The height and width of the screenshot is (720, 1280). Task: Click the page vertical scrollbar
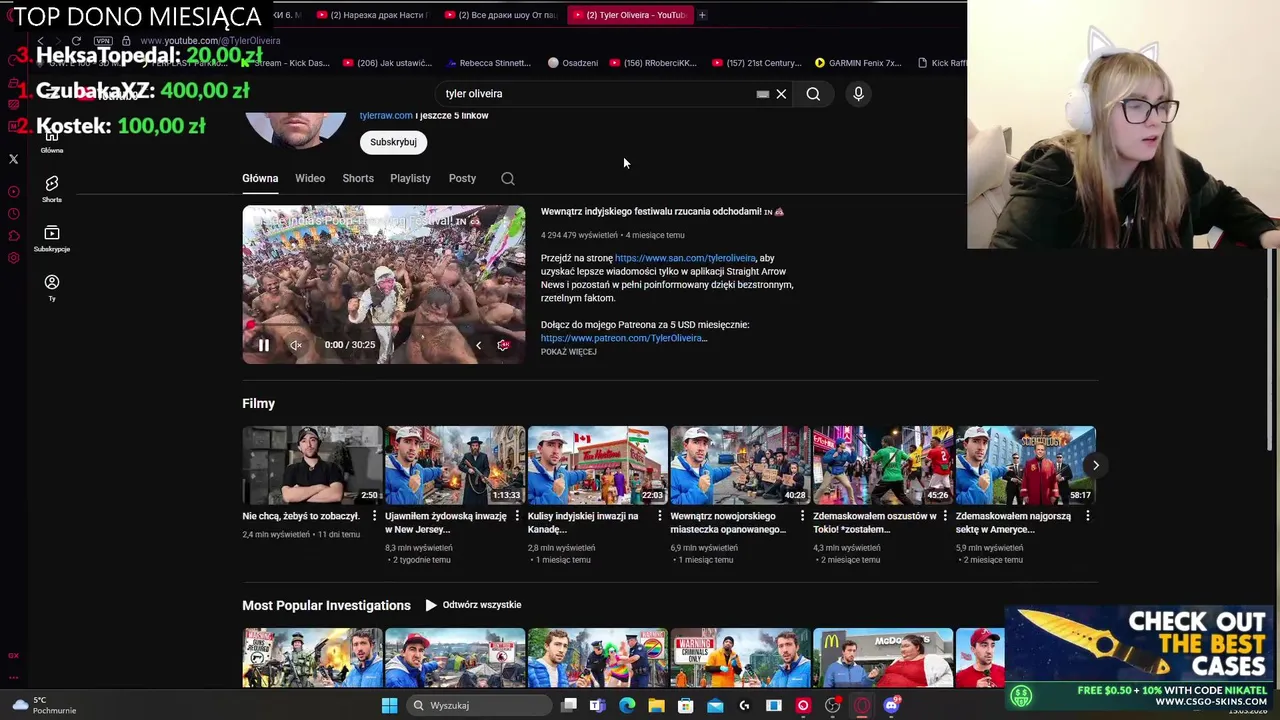[x=1272, y=350]
